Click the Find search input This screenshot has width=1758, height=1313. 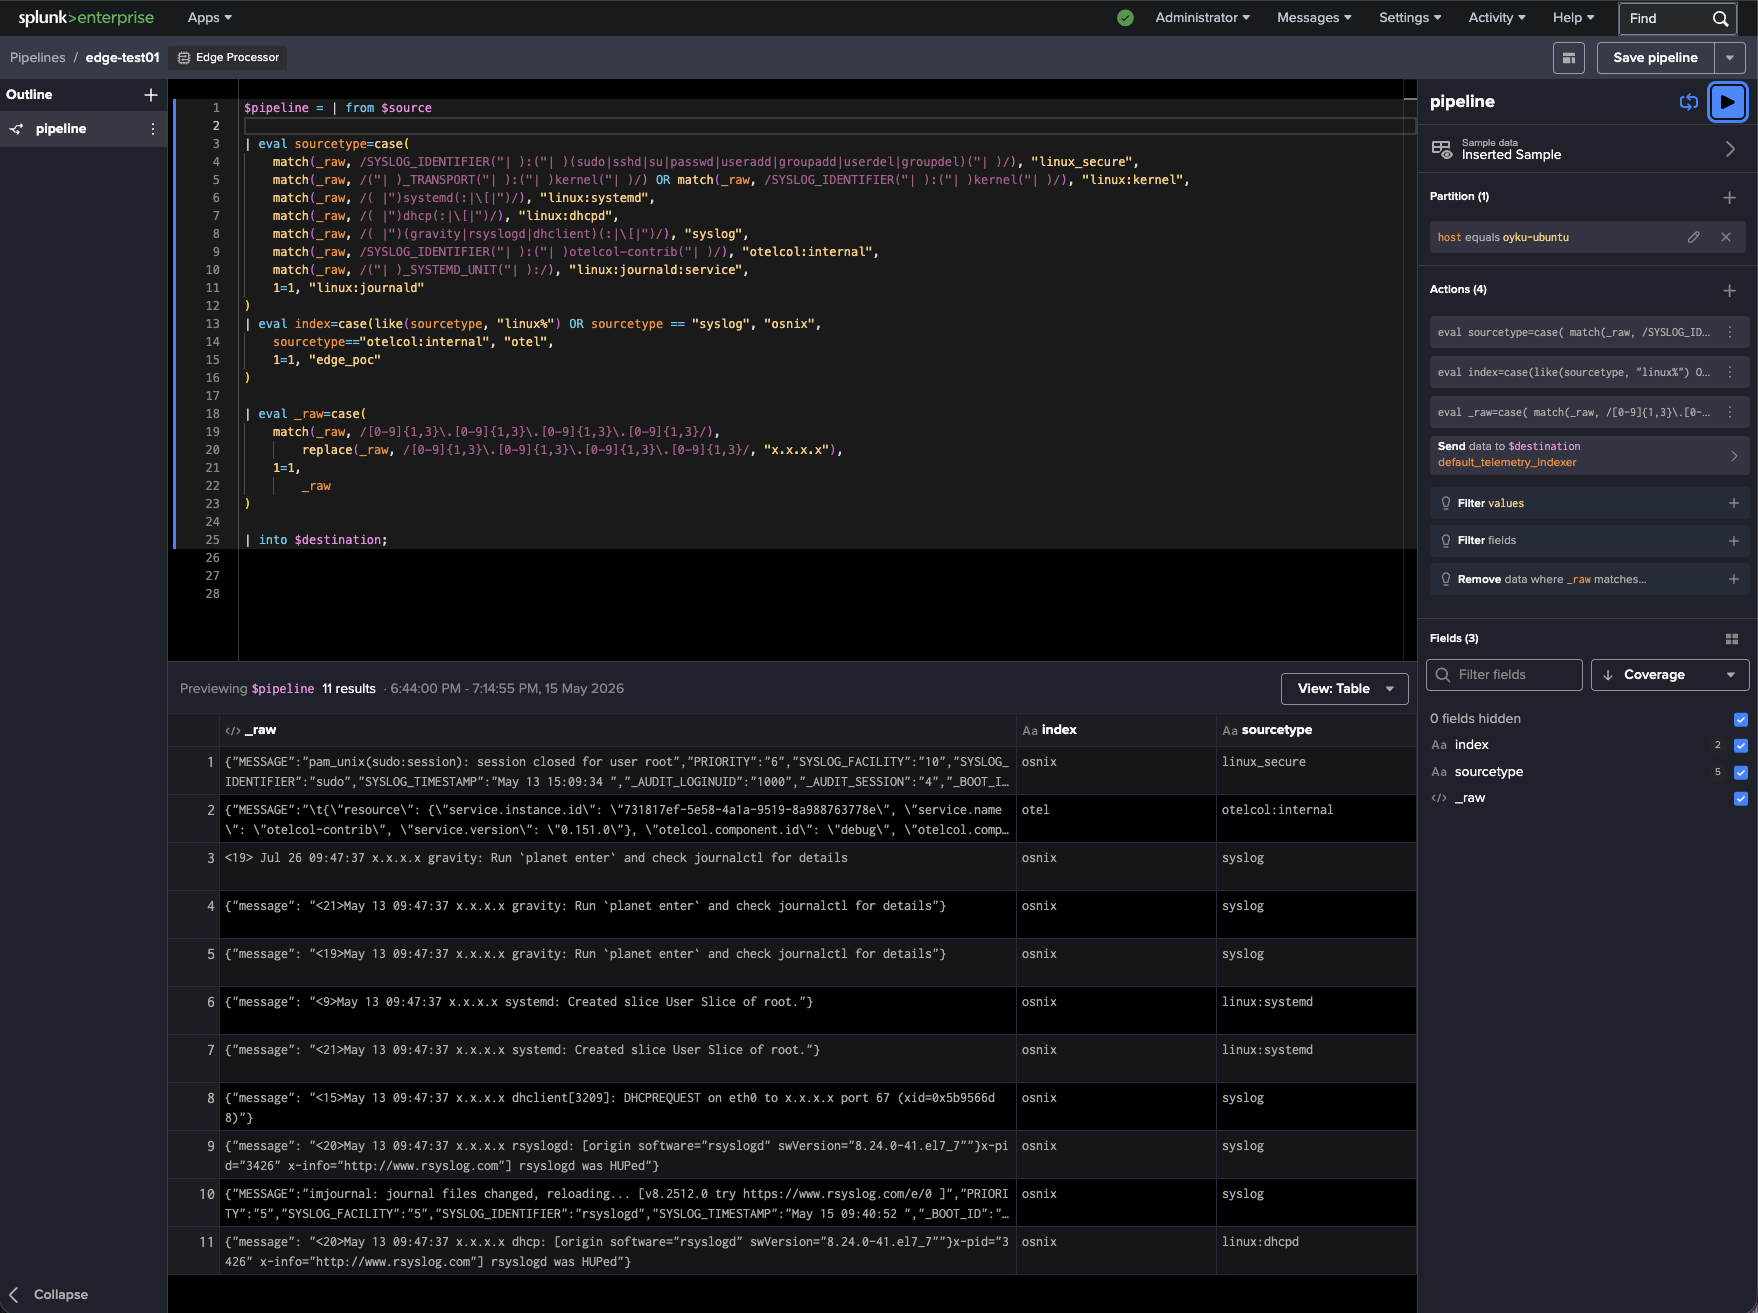1666,18
